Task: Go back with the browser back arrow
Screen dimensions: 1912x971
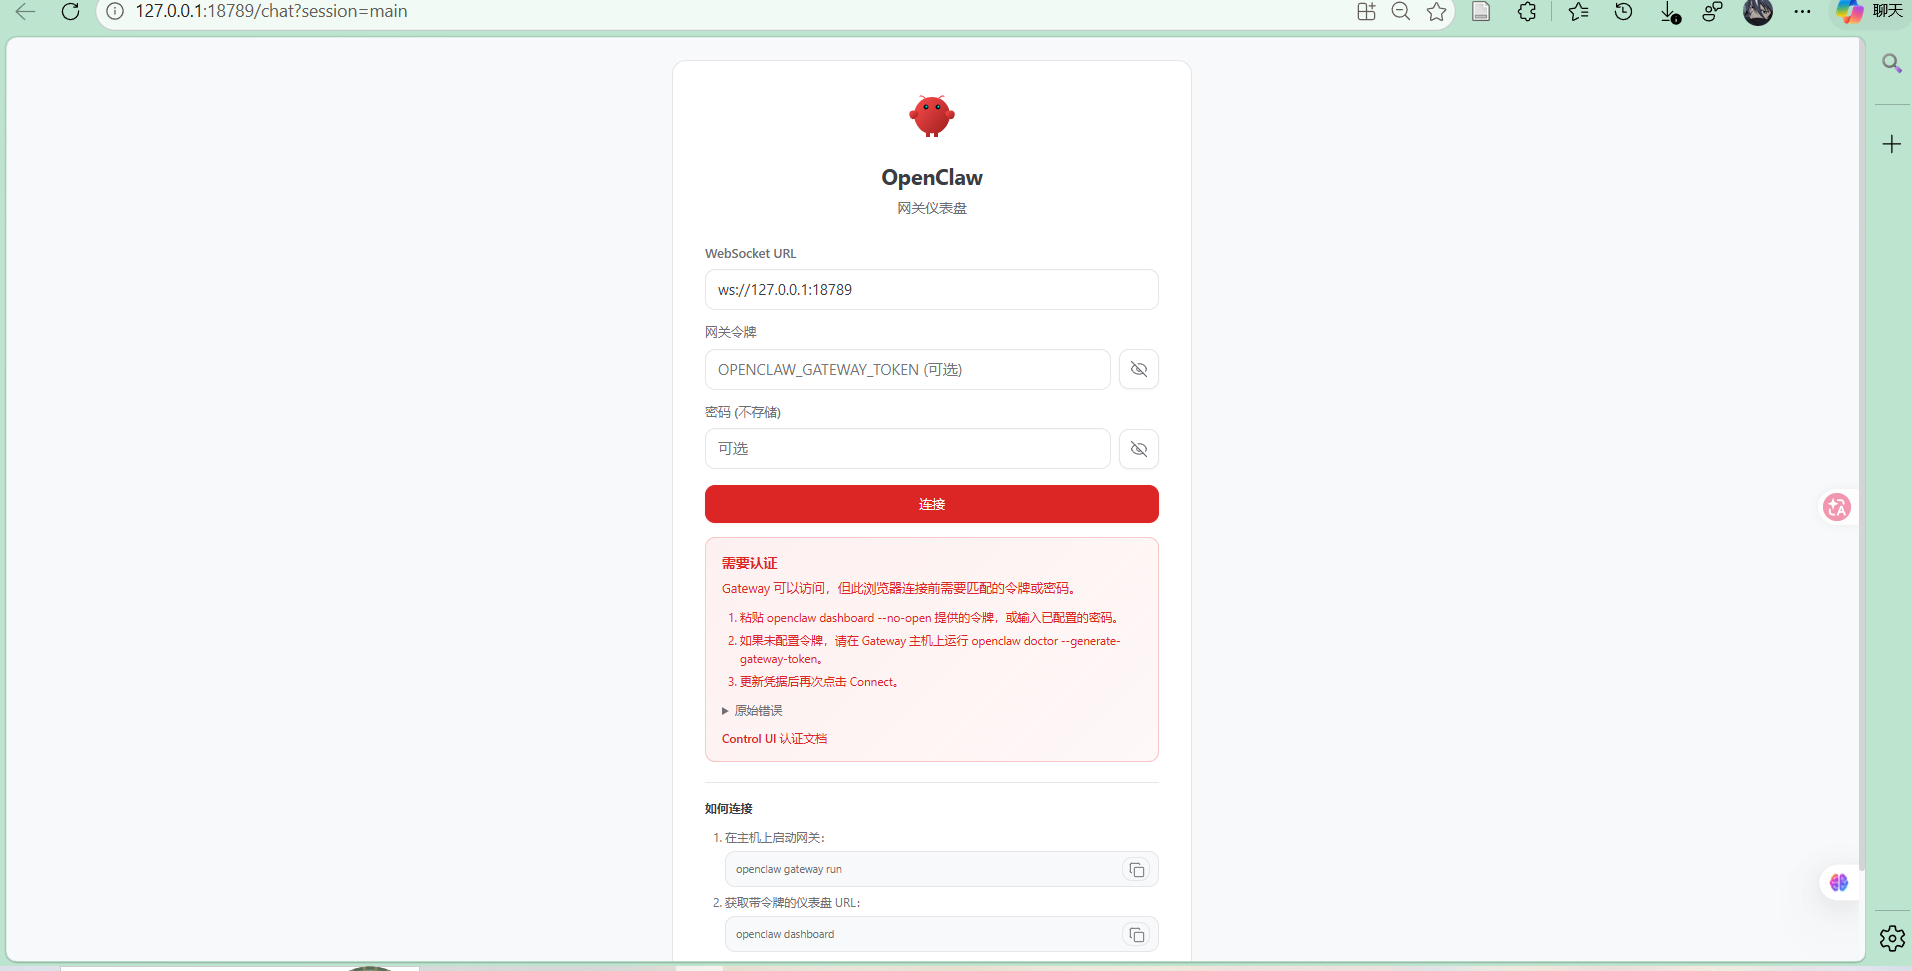Action: click(26, 11)
